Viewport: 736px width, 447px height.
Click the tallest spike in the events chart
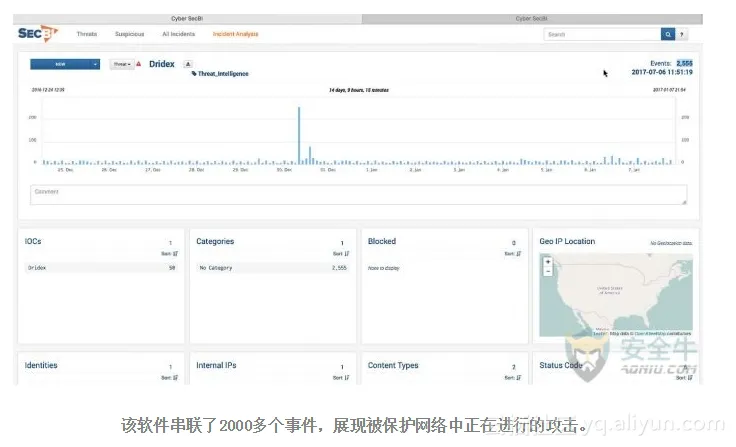299,135
